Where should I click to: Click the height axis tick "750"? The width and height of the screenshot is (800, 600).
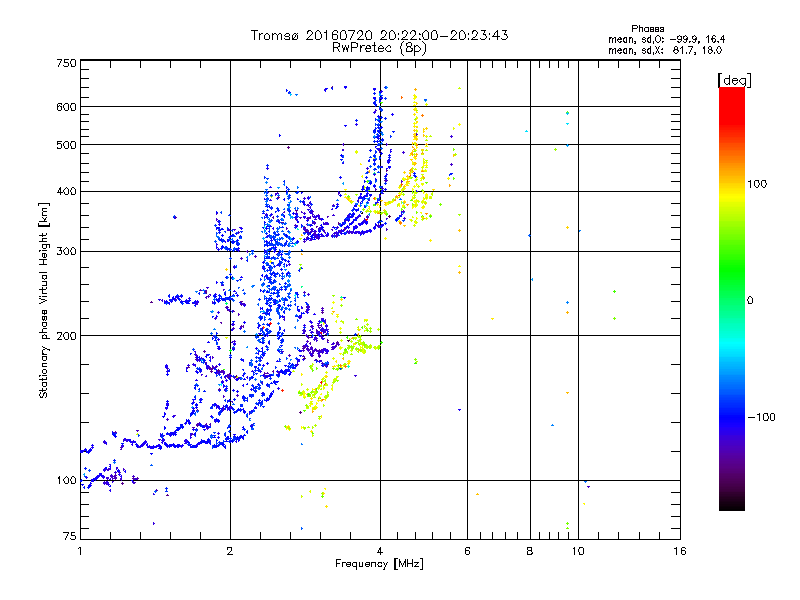coord(66,63)
